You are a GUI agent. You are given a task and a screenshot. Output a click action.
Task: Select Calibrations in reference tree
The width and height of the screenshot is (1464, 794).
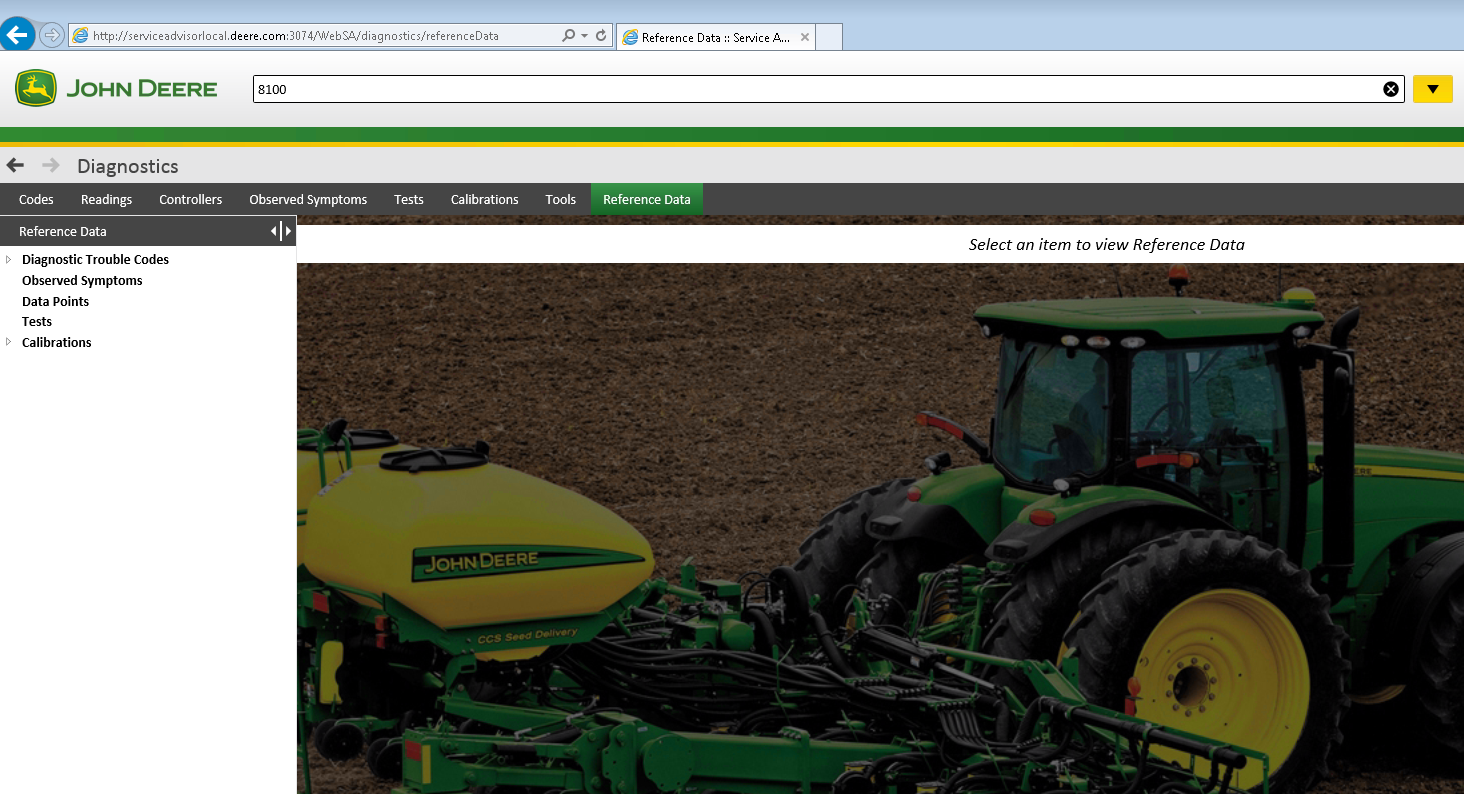56,342
